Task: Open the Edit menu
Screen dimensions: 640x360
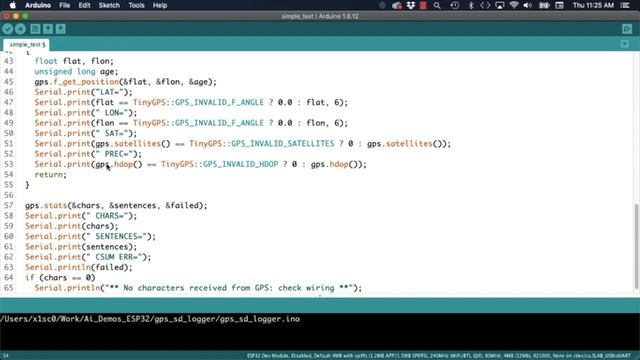Action: point(84,5)
